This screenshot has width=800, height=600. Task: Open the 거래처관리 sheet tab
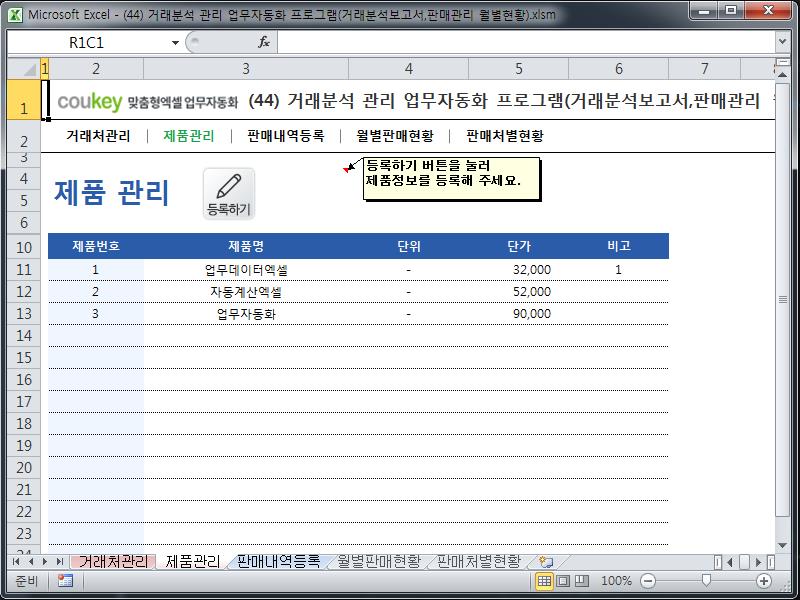(113, 562)
